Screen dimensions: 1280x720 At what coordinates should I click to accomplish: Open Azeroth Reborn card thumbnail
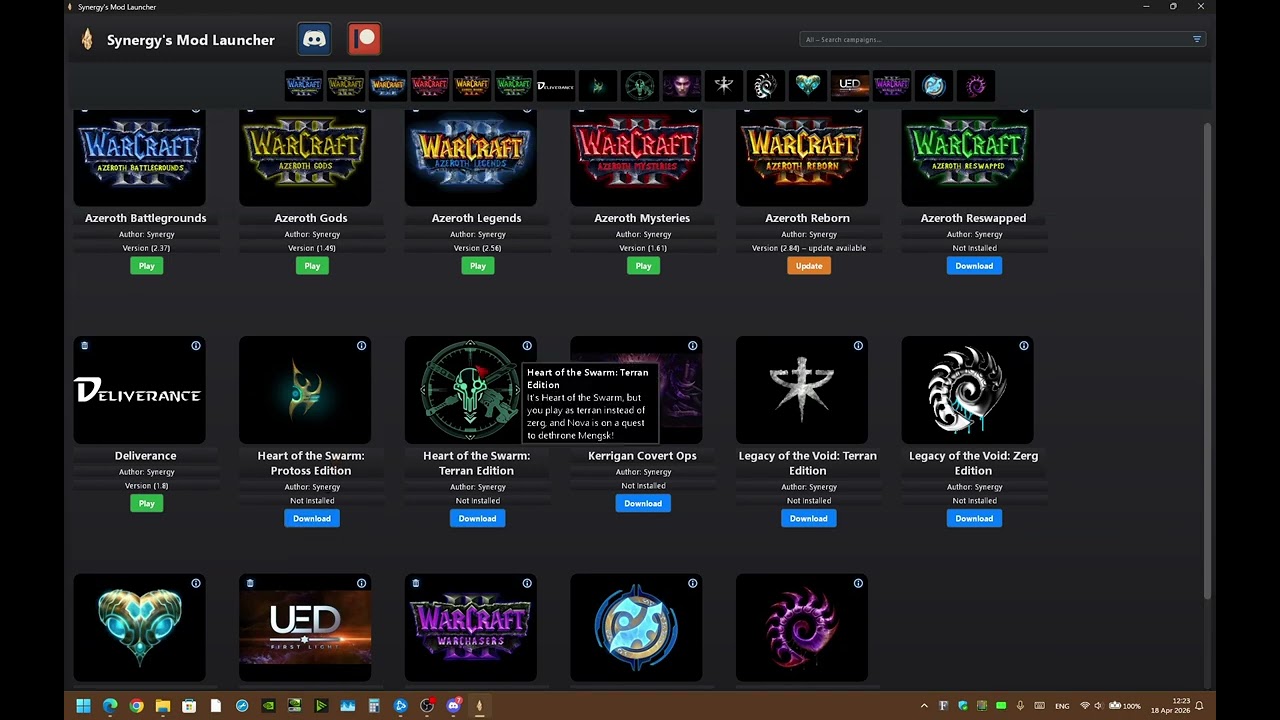802,157
